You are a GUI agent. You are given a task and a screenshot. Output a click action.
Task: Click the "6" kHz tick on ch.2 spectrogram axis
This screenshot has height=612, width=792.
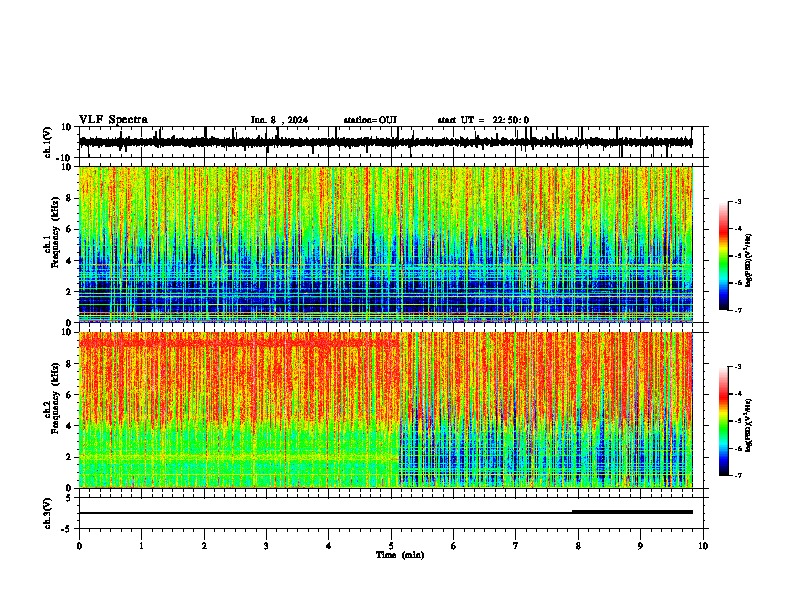[x=69, y=395]
